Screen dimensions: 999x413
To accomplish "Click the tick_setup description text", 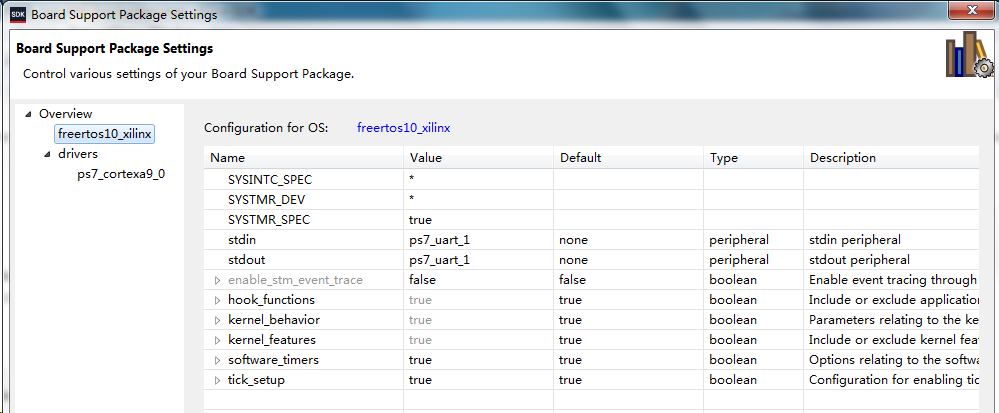I will point(894,380).
